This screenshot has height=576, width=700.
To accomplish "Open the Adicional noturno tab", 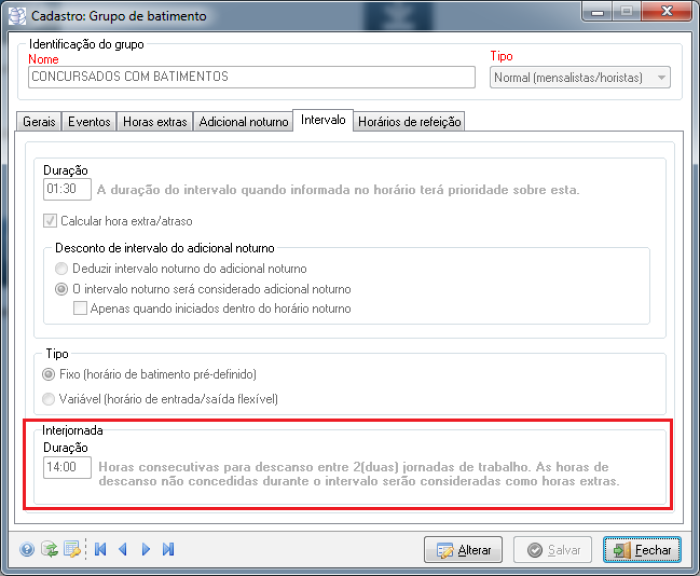I will pos(242,122).
